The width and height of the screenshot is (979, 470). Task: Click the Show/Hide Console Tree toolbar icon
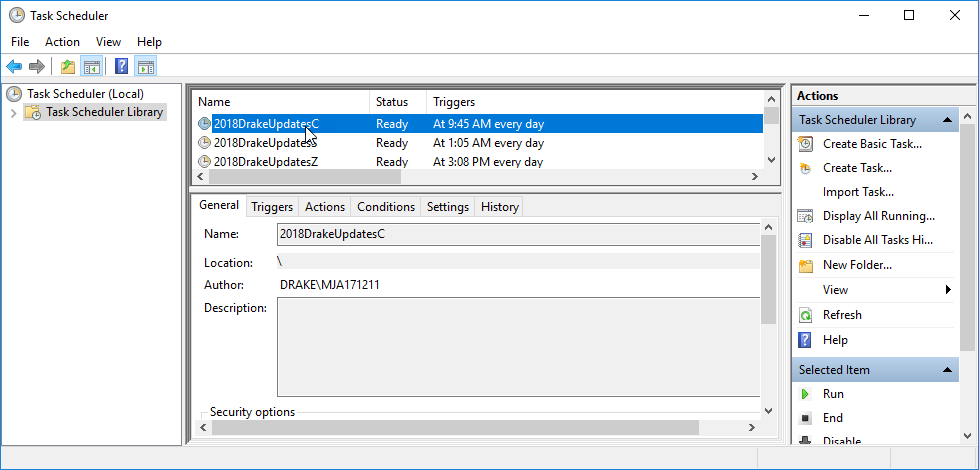pyautogui.click(x=91, y=67)
